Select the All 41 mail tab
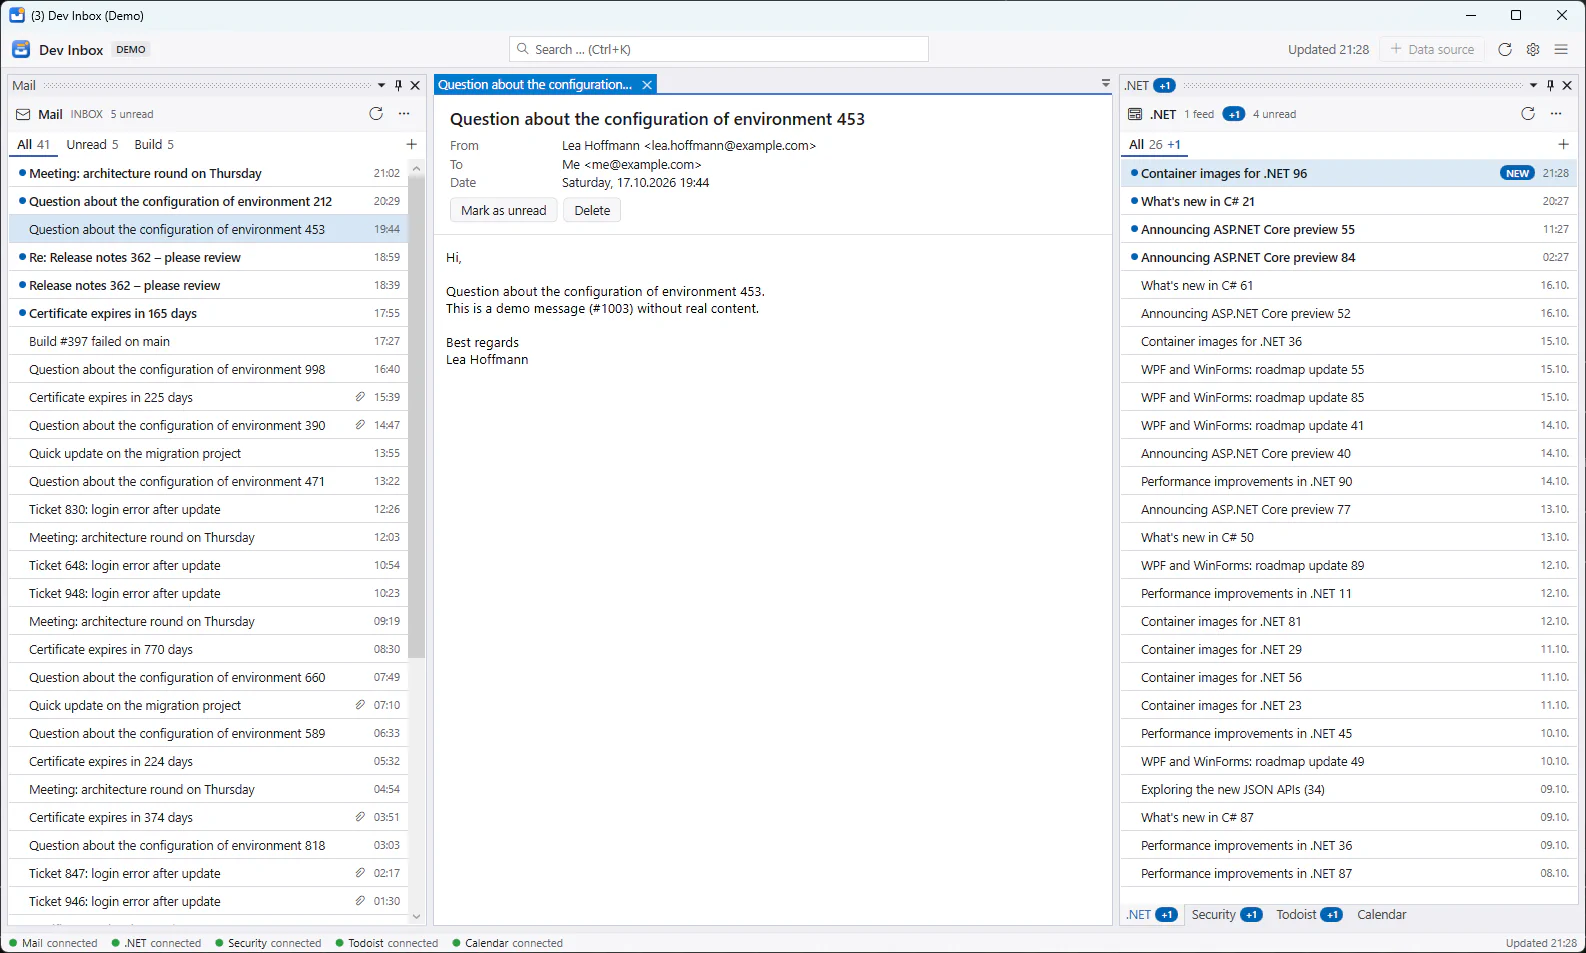The width and height of the screenshot is (1586, 953). (33, 144)
